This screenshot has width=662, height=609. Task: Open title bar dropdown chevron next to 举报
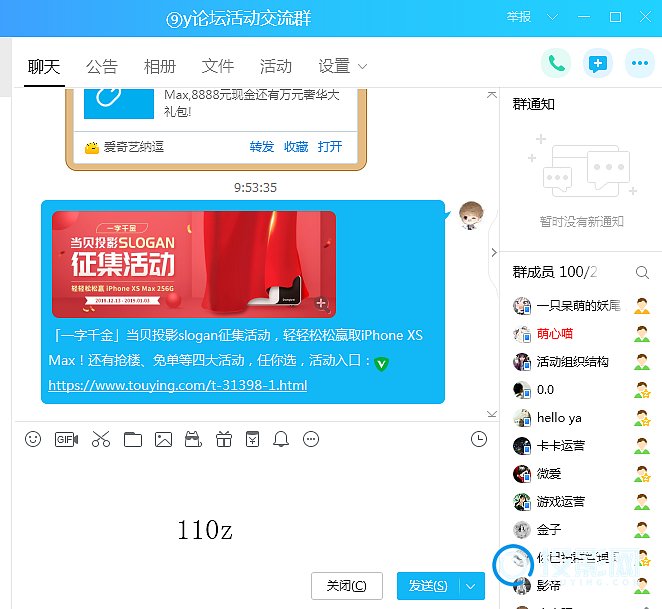552,17
